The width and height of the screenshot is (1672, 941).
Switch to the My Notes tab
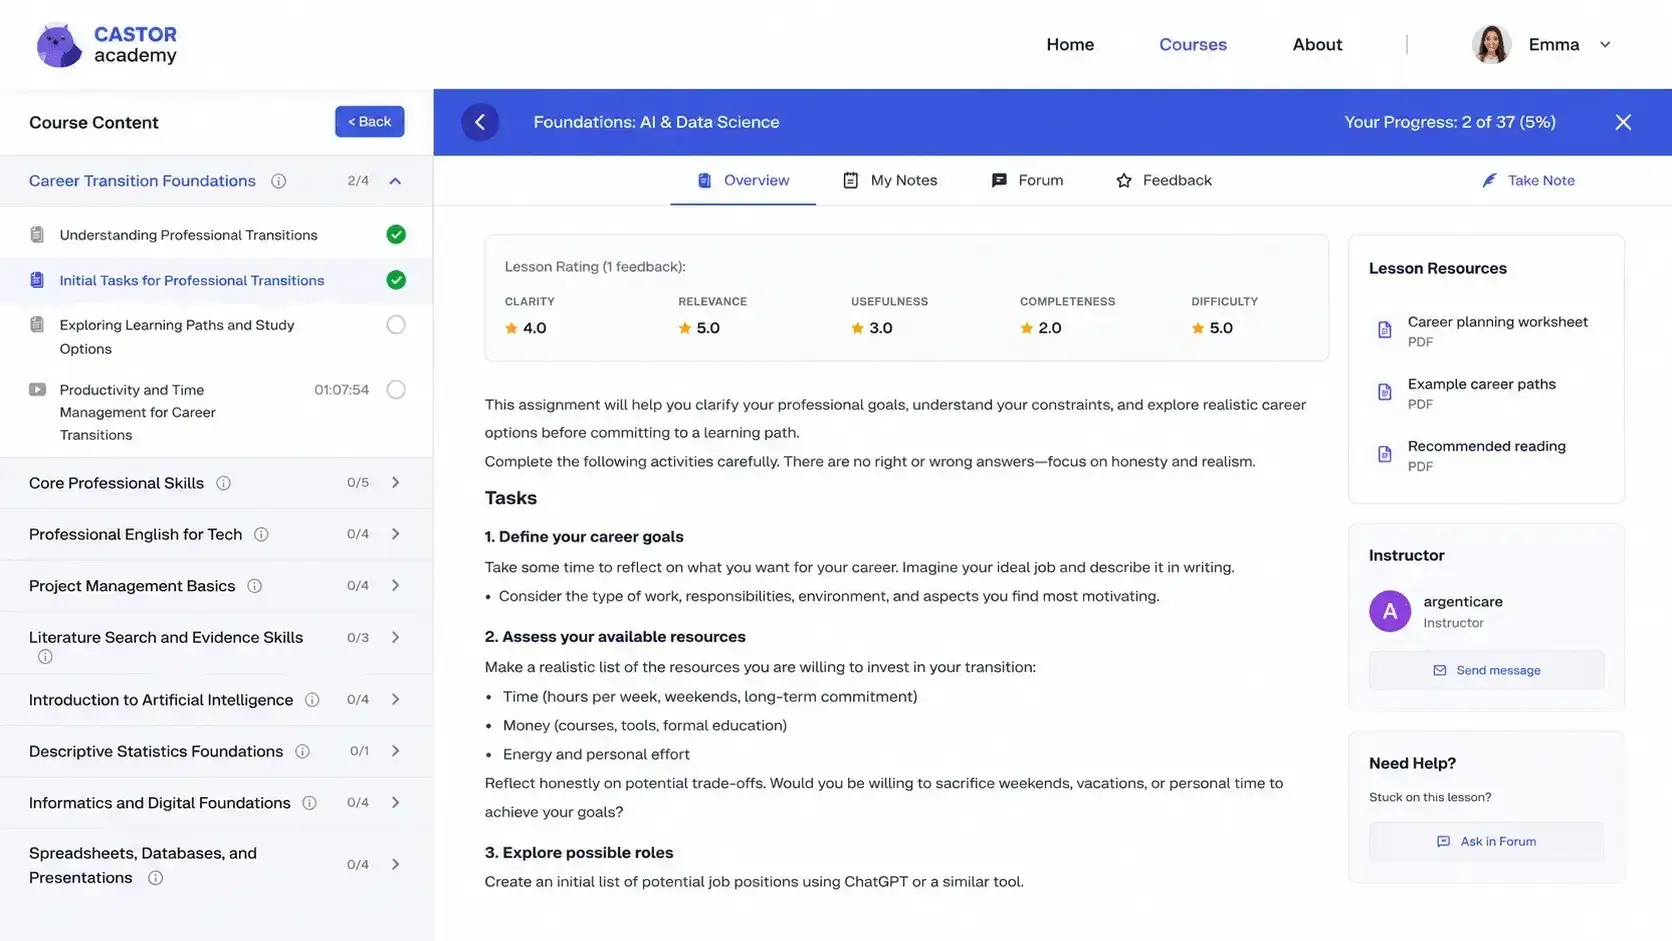[x=890, y=180]
